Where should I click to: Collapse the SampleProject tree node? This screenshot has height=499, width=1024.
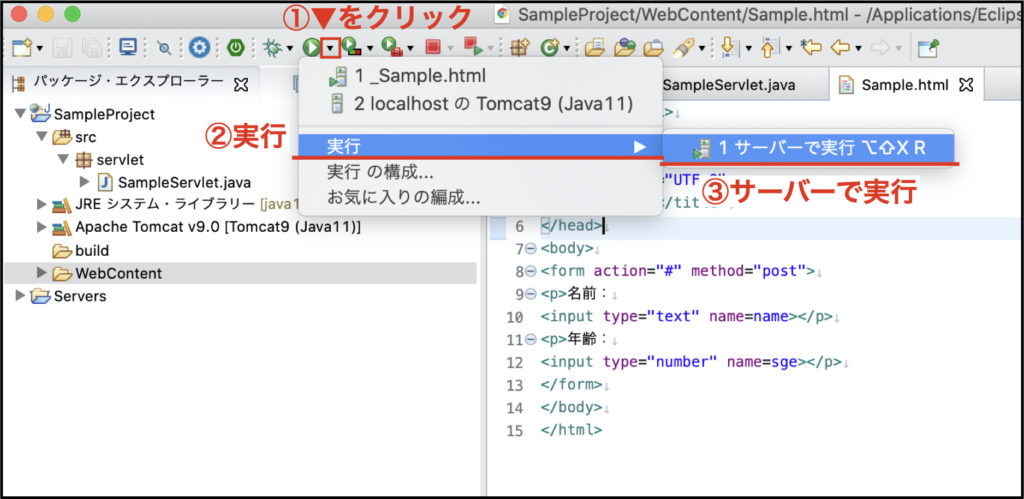pyautogui.click(x=19, y=114)
